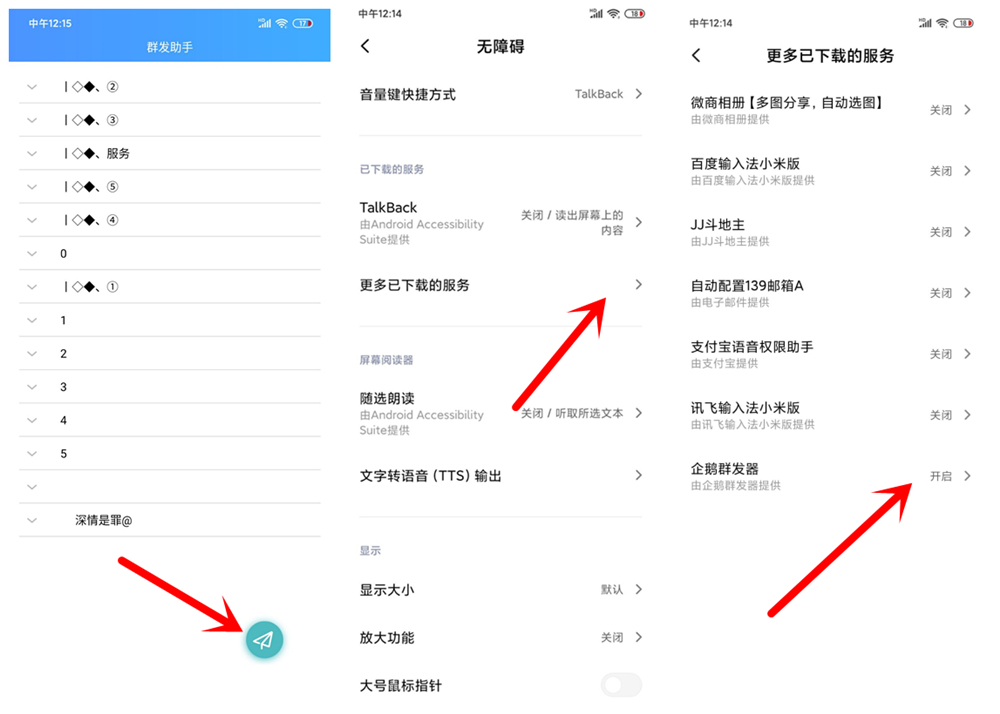Tap the back arrow on 更多已下载的服务 screen
Screen dimensions: 1000x714
(694, 56)
